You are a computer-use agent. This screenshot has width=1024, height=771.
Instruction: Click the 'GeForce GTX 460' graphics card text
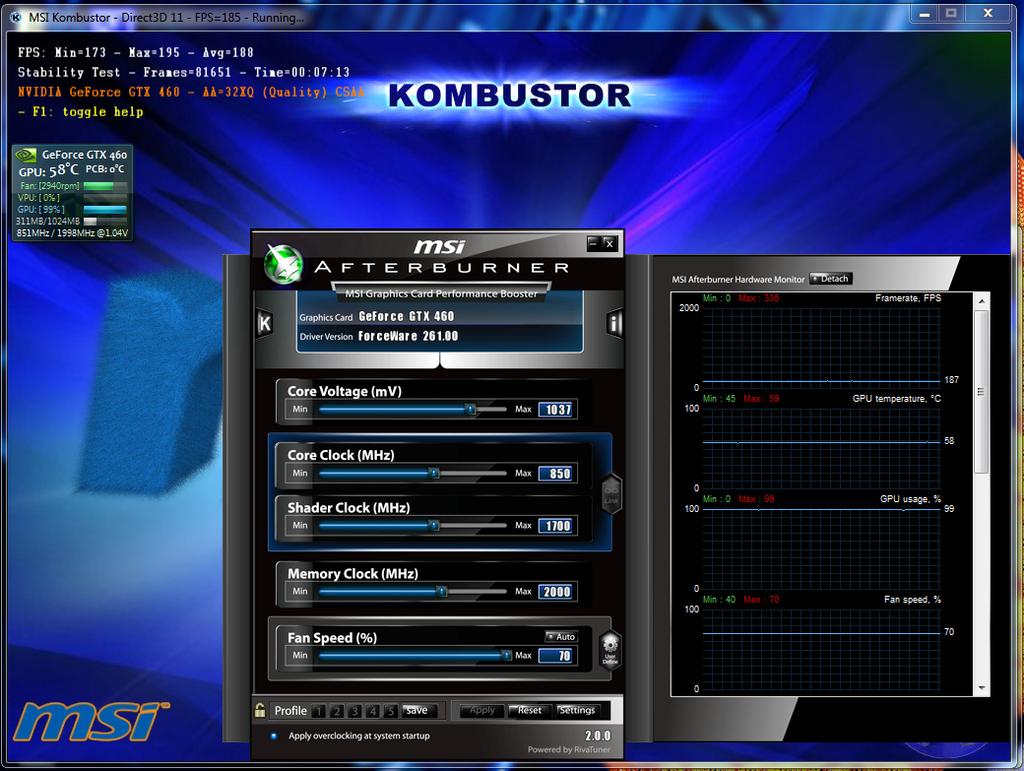[406, 316]
